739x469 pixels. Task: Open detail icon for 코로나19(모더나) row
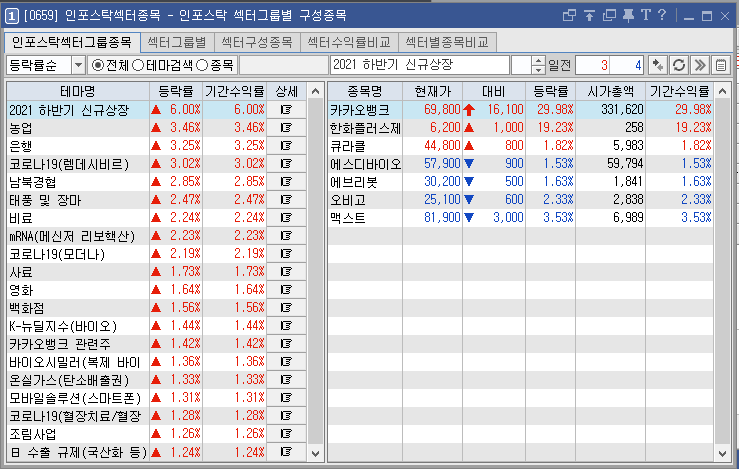pyautogui.click(x=286, y=254)
